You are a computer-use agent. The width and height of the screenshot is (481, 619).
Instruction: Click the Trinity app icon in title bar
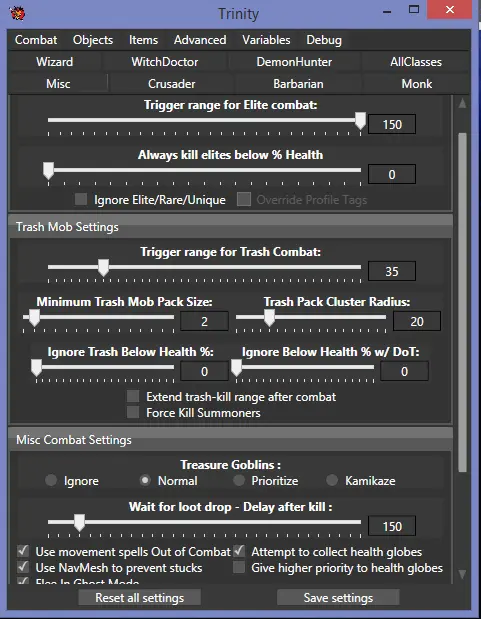point(17,13)
